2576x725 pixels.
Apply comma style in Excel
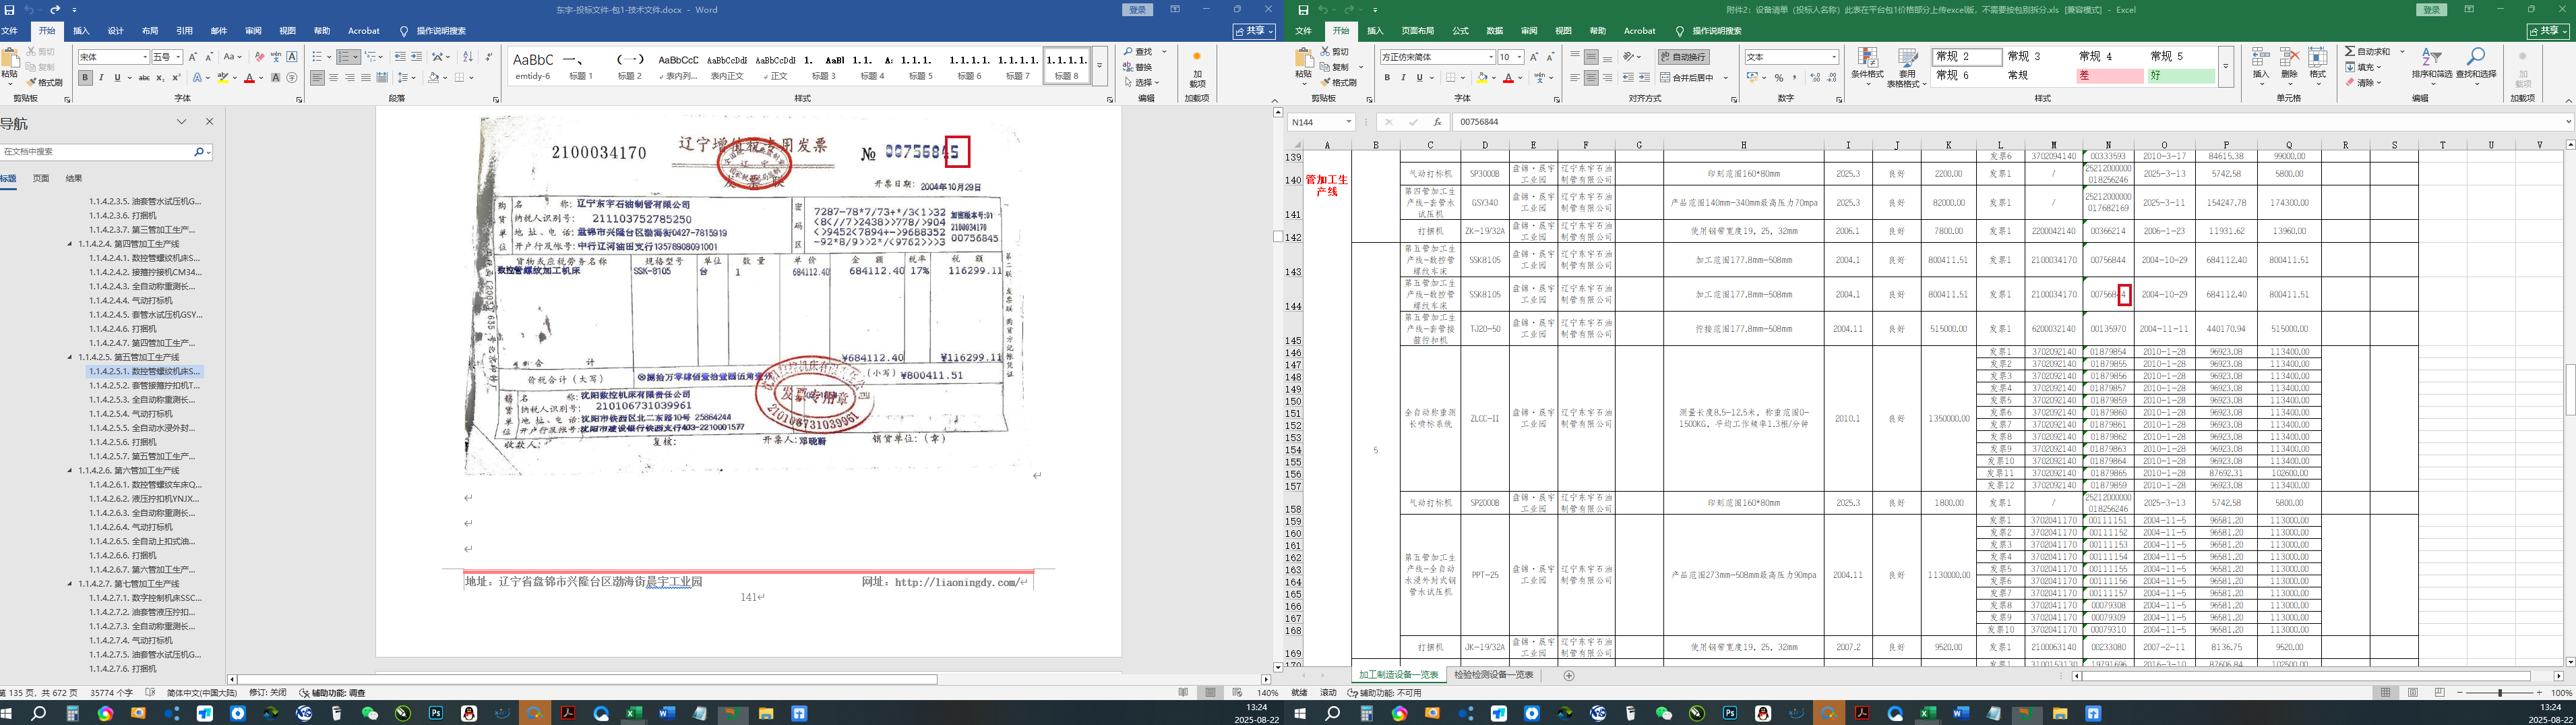(1795, 78)
